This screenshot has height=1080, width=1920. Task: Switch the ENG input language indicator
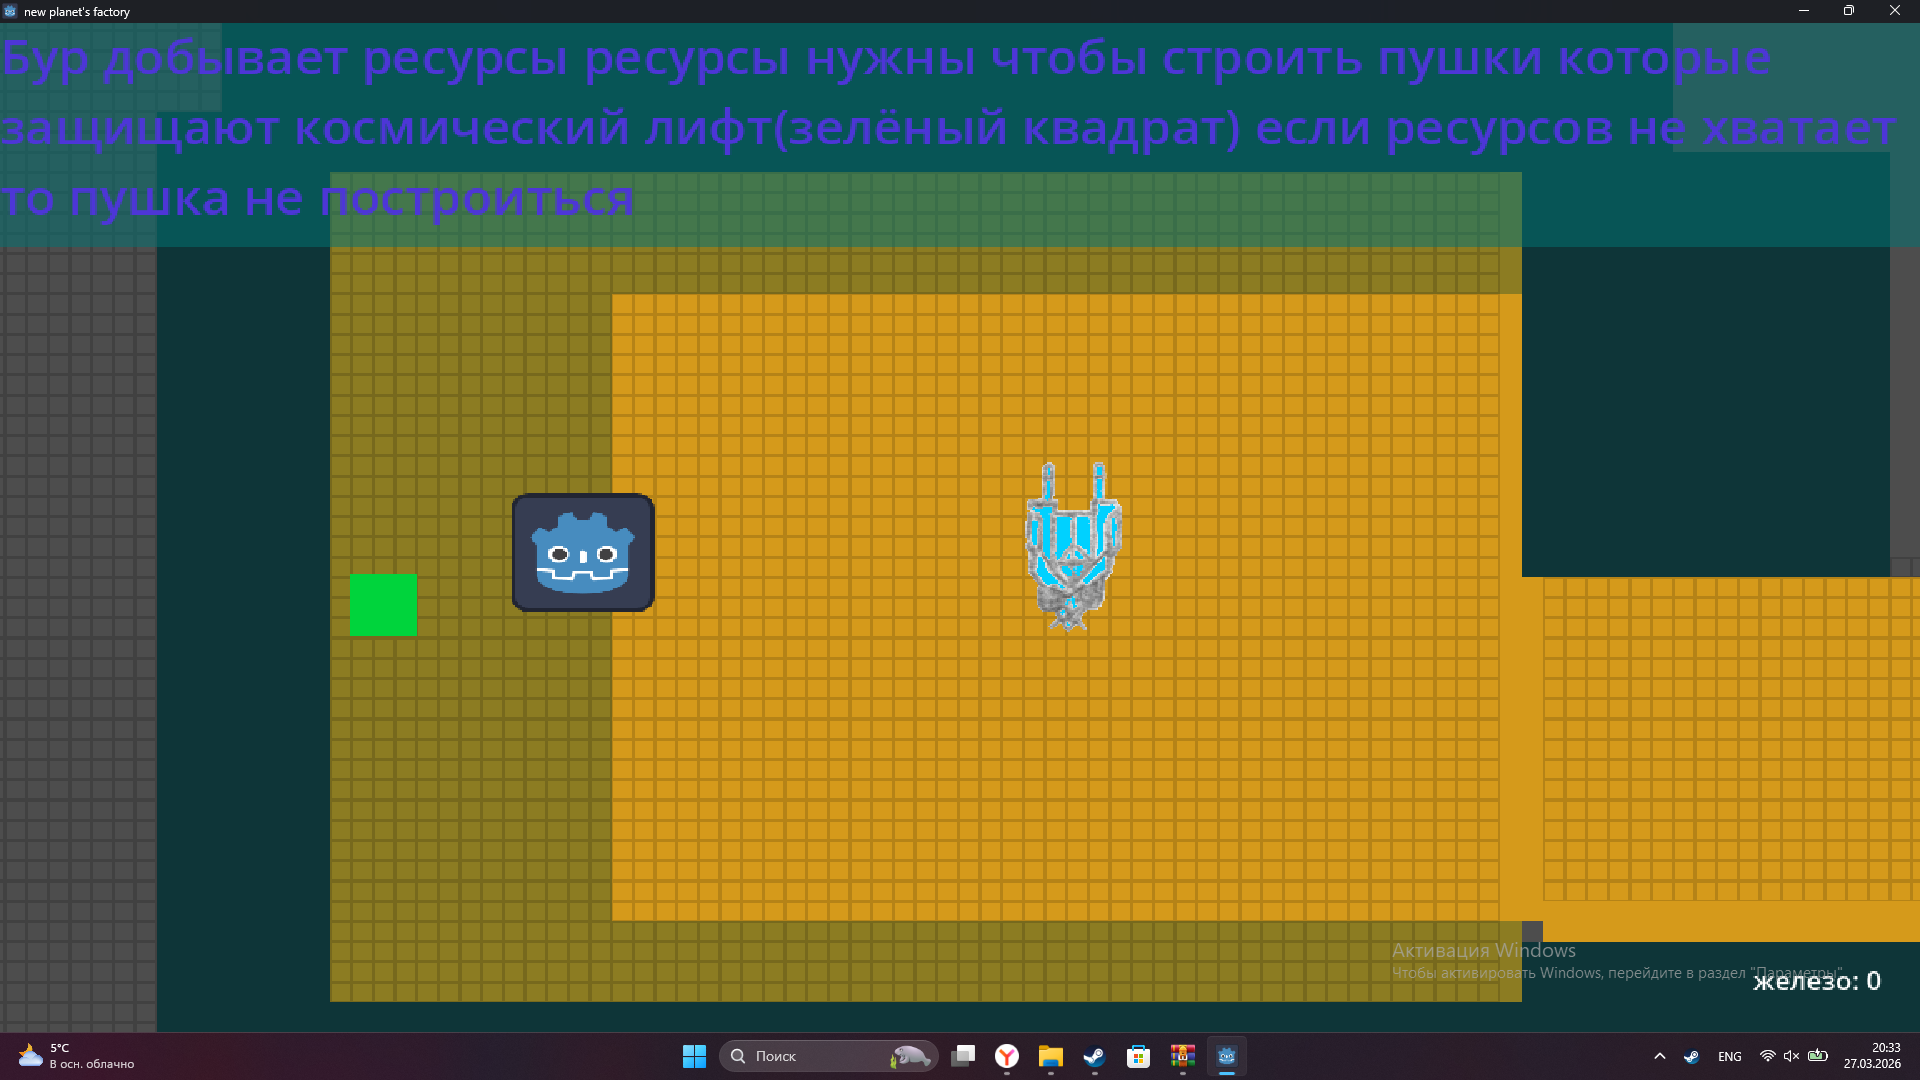pos(1730,1056)
